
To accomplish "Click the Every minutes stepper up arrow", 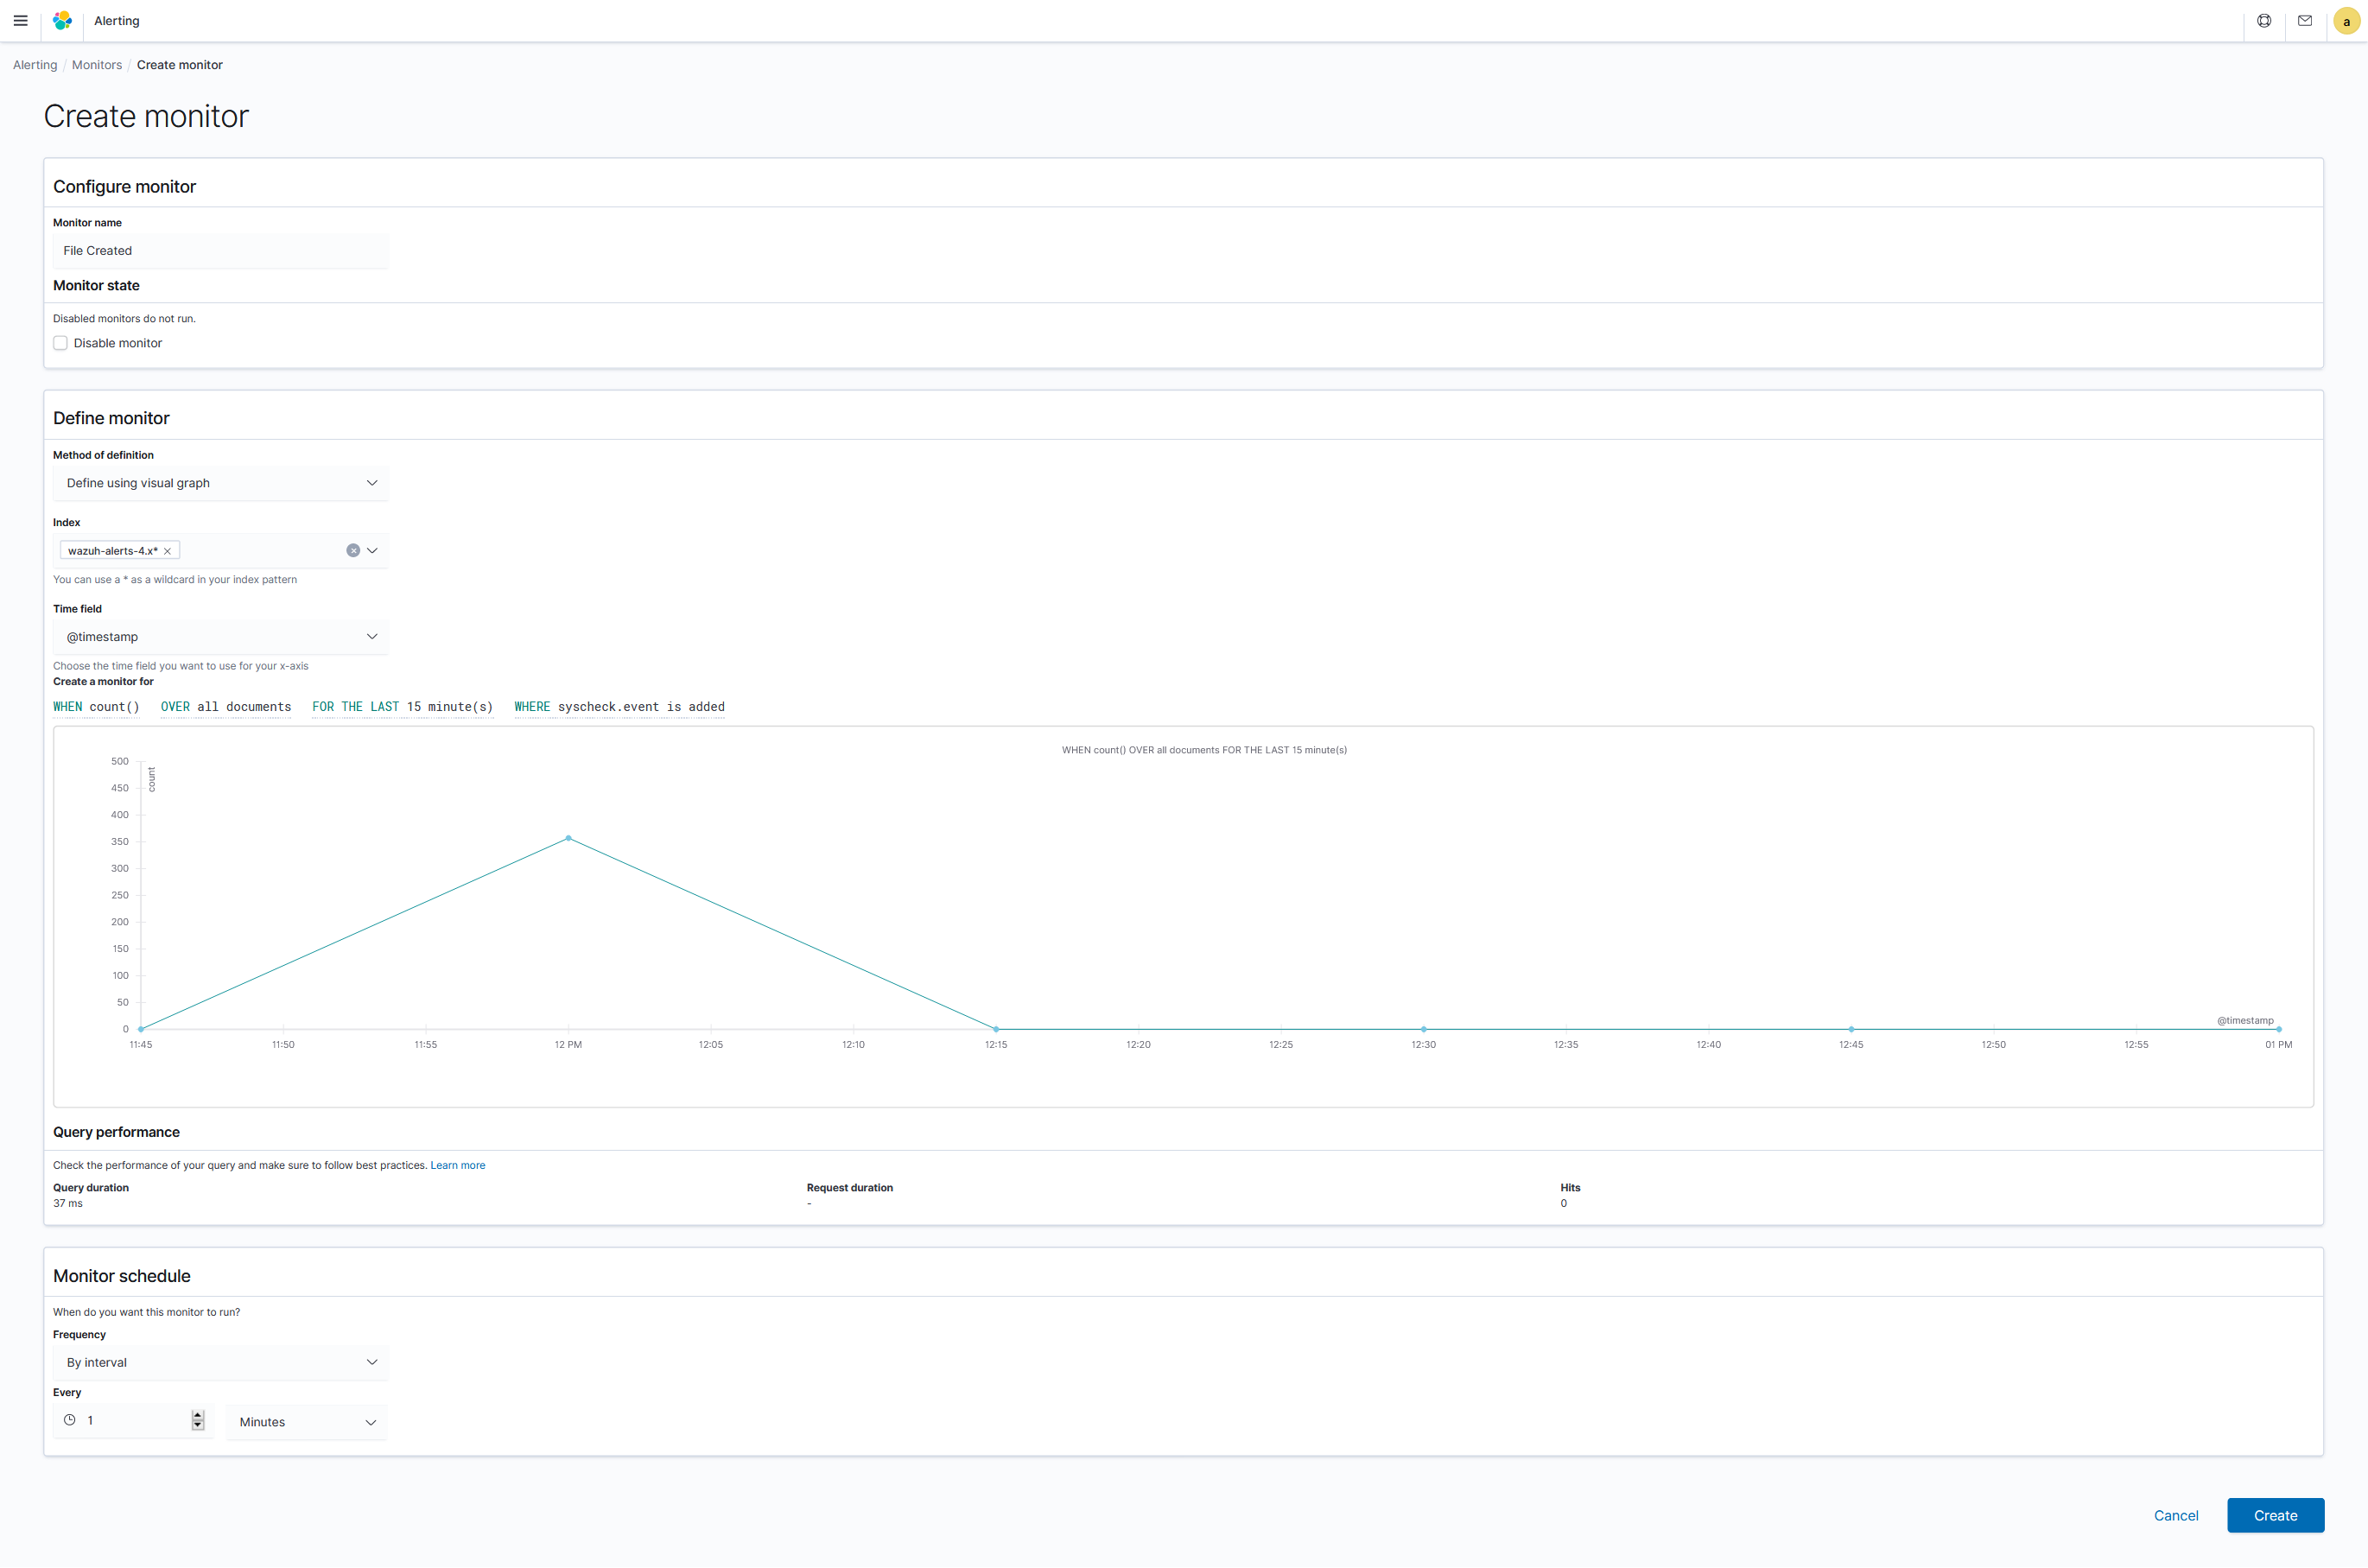I will pyautogui.click(x=198, y=1414).
